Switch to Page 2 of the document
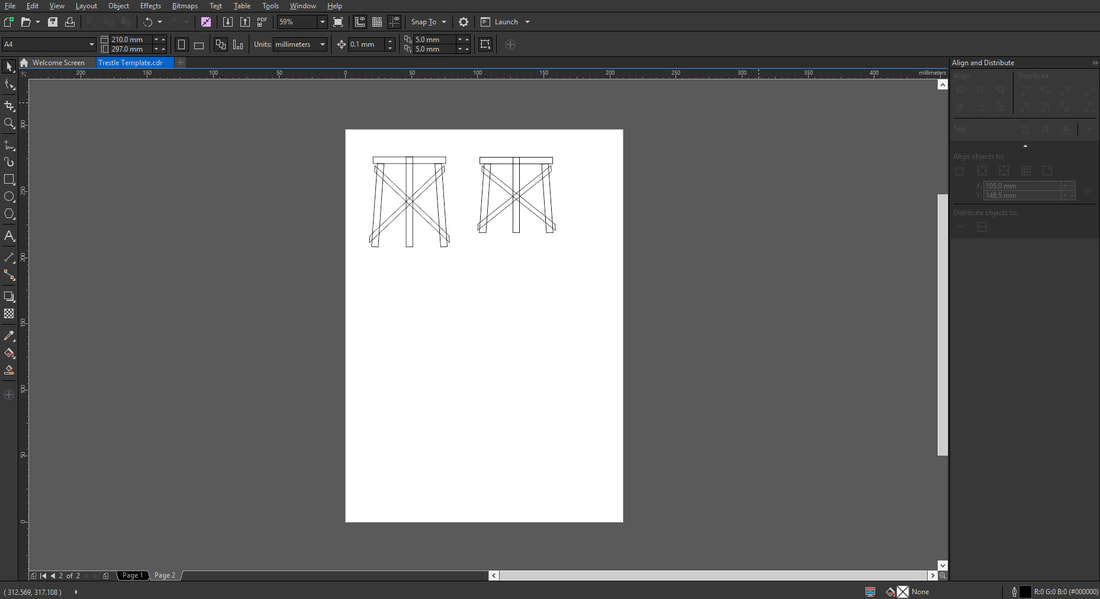 (x=164, y=575)
